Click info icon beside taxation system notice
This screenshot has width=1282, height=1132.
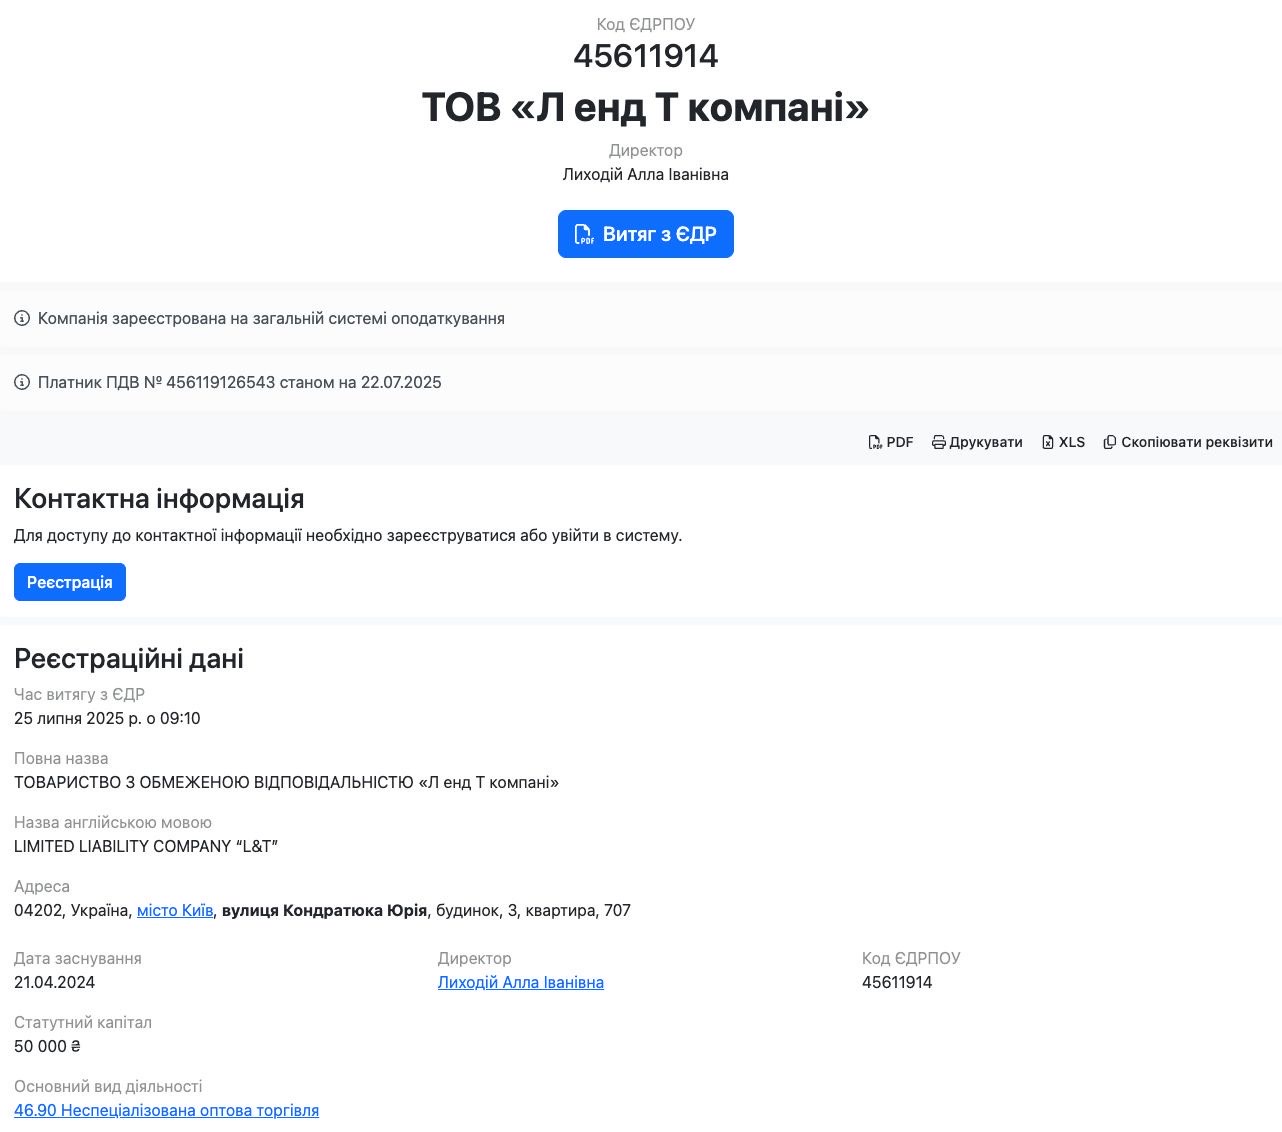pyautogui.click(x=22, y=319)
